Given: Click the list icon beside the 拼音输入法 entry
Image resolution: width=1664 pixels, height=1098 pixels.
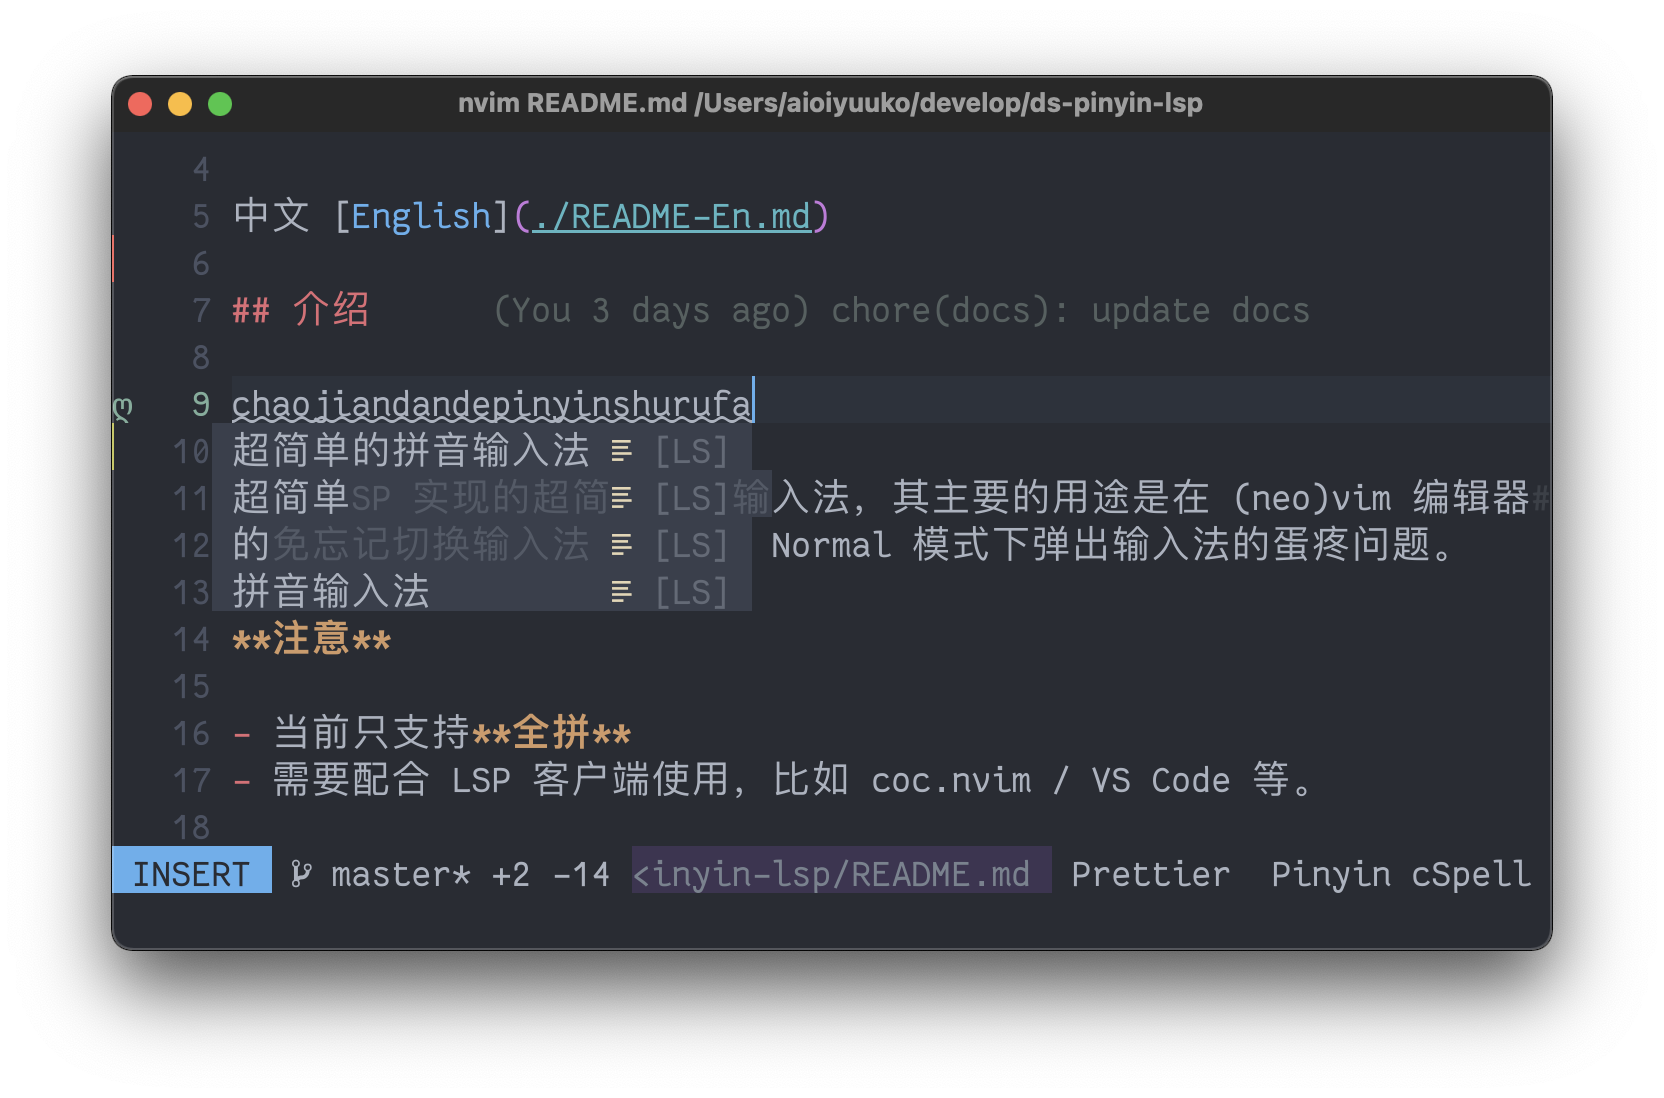Looking at the screenshot, I should click(x=622, y=591).
